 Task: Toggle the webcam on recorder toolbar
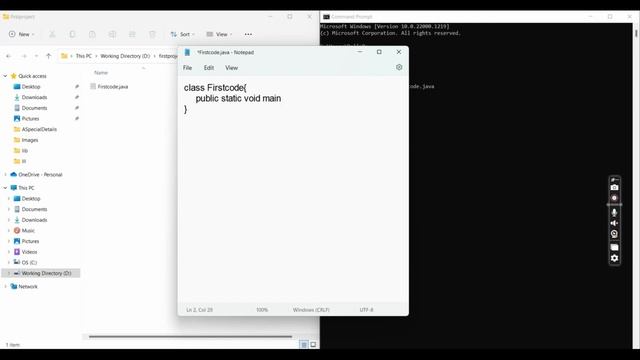[x=614, y=234]
